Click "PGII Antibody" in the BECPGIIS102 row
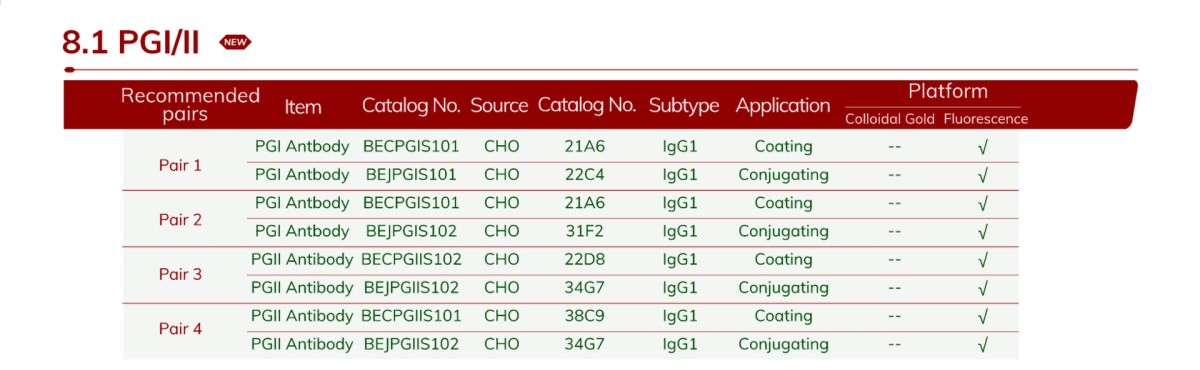This screenshot has height=370, width=1200. [303, 260]
